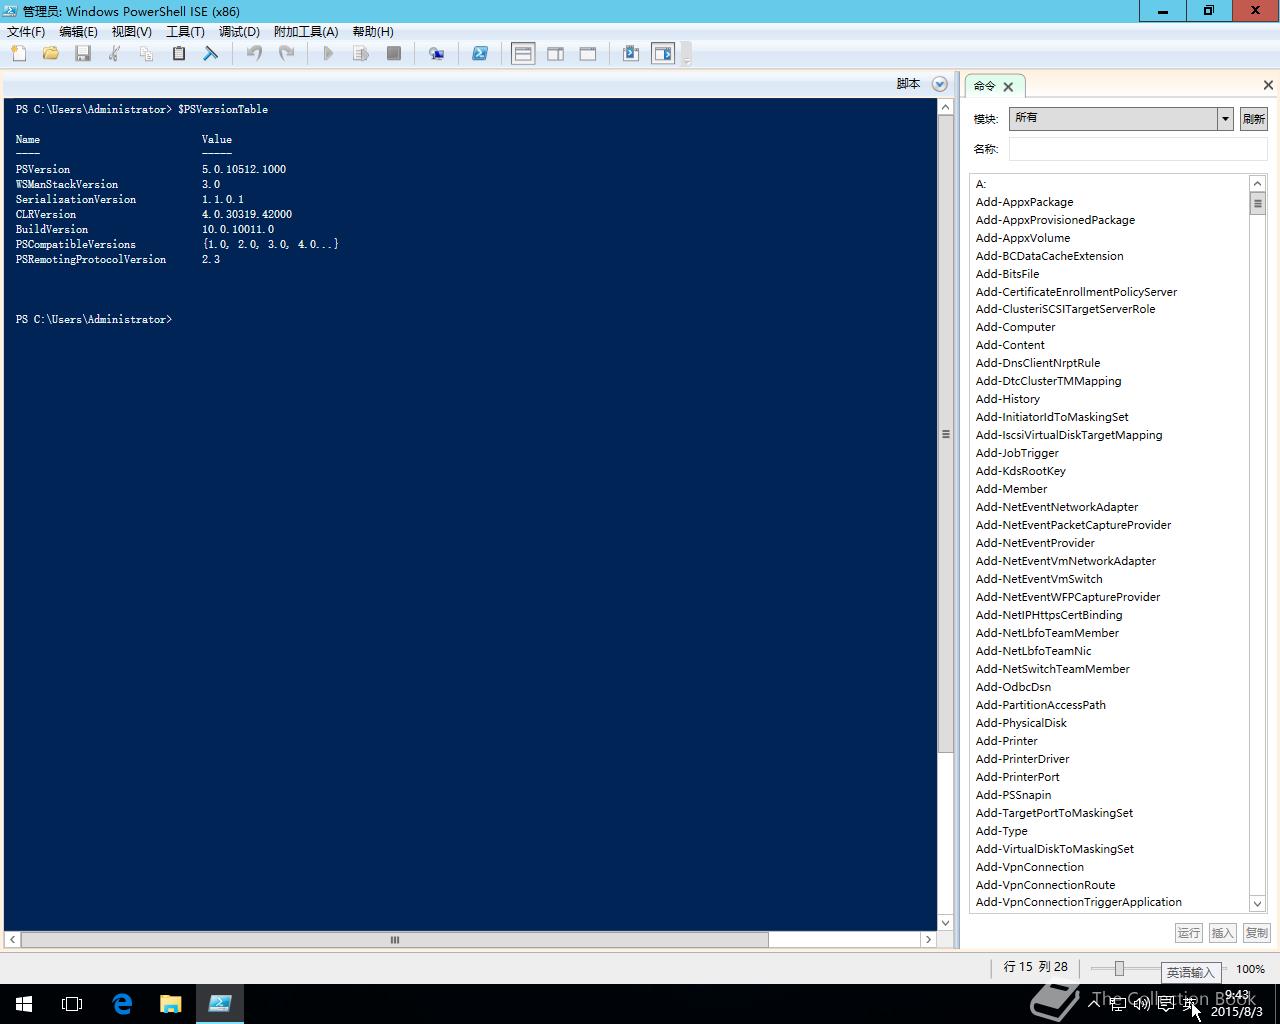Run selection using the Run Selection icon

361,54
